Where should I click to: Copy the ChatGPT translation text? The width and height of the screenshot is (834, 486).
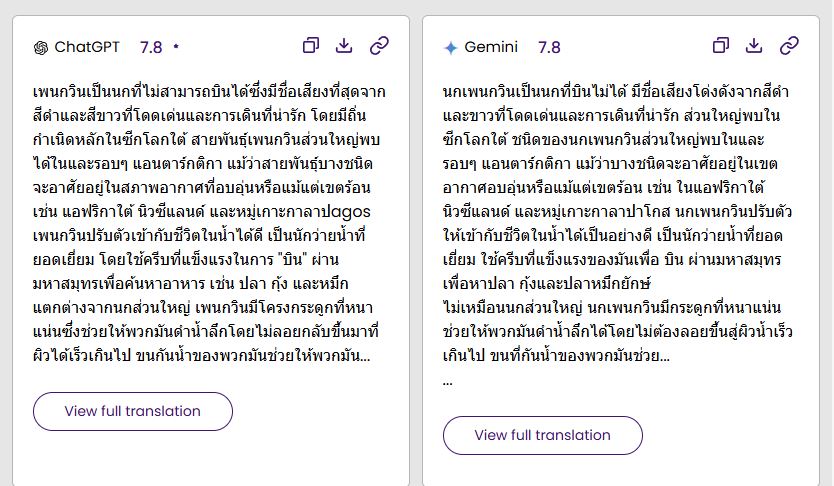coord(311,45)
